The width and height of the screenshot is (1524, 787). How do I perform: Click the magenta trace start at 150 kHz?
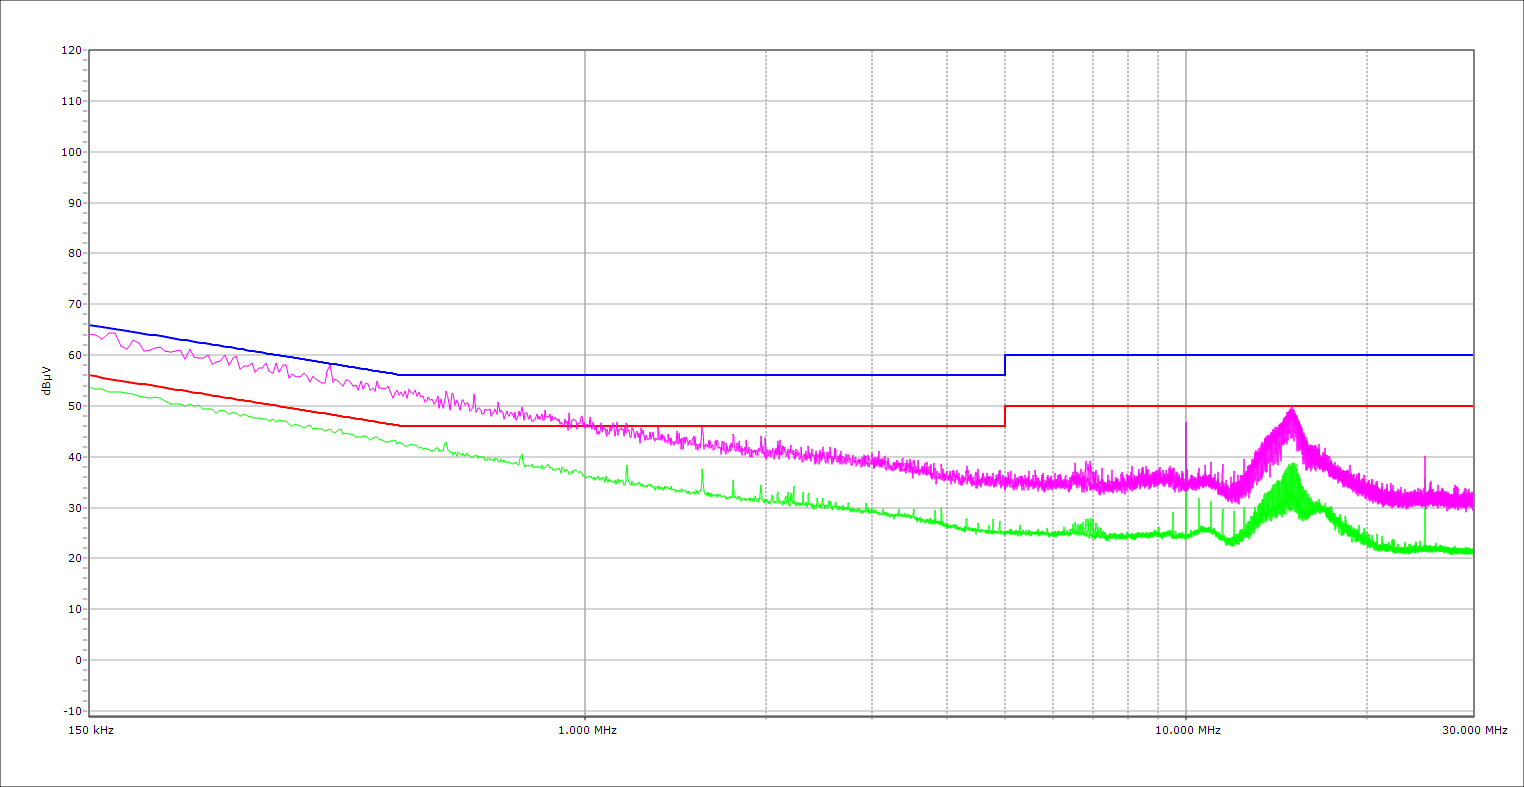[91, 334]
